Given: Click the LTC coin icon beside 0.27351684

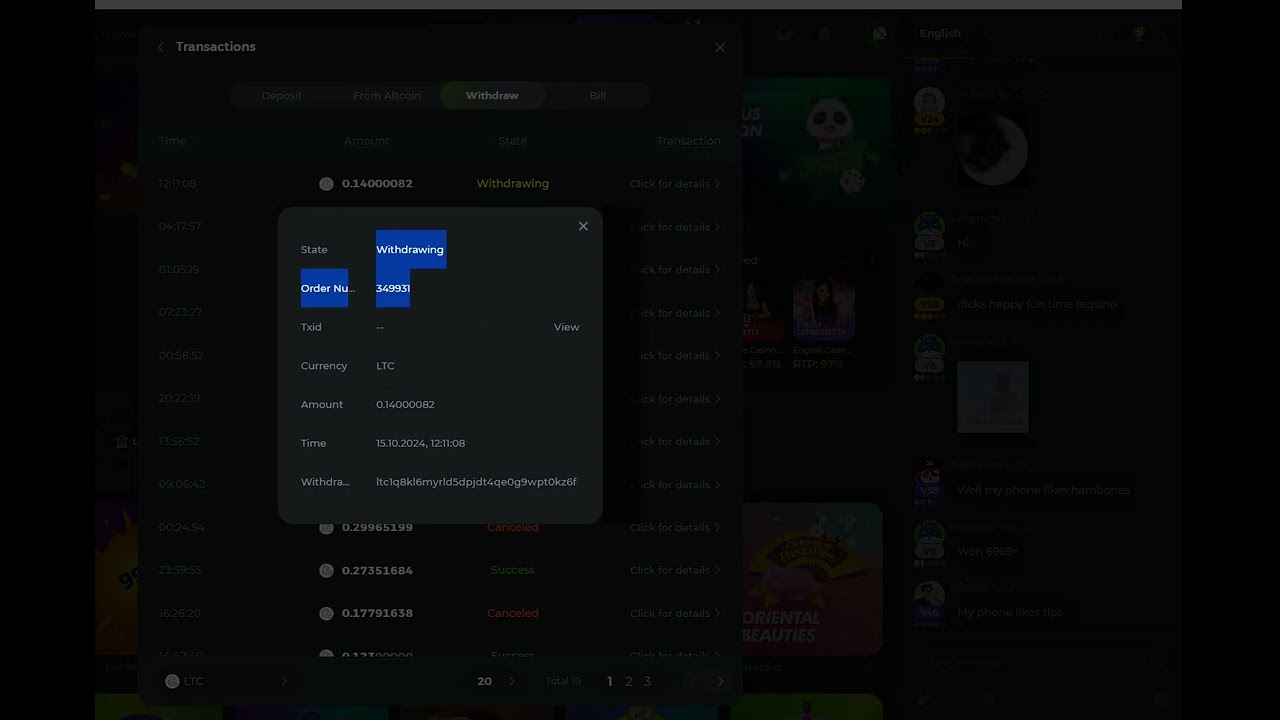Looking at the screenshot, I should pos(326,570).
